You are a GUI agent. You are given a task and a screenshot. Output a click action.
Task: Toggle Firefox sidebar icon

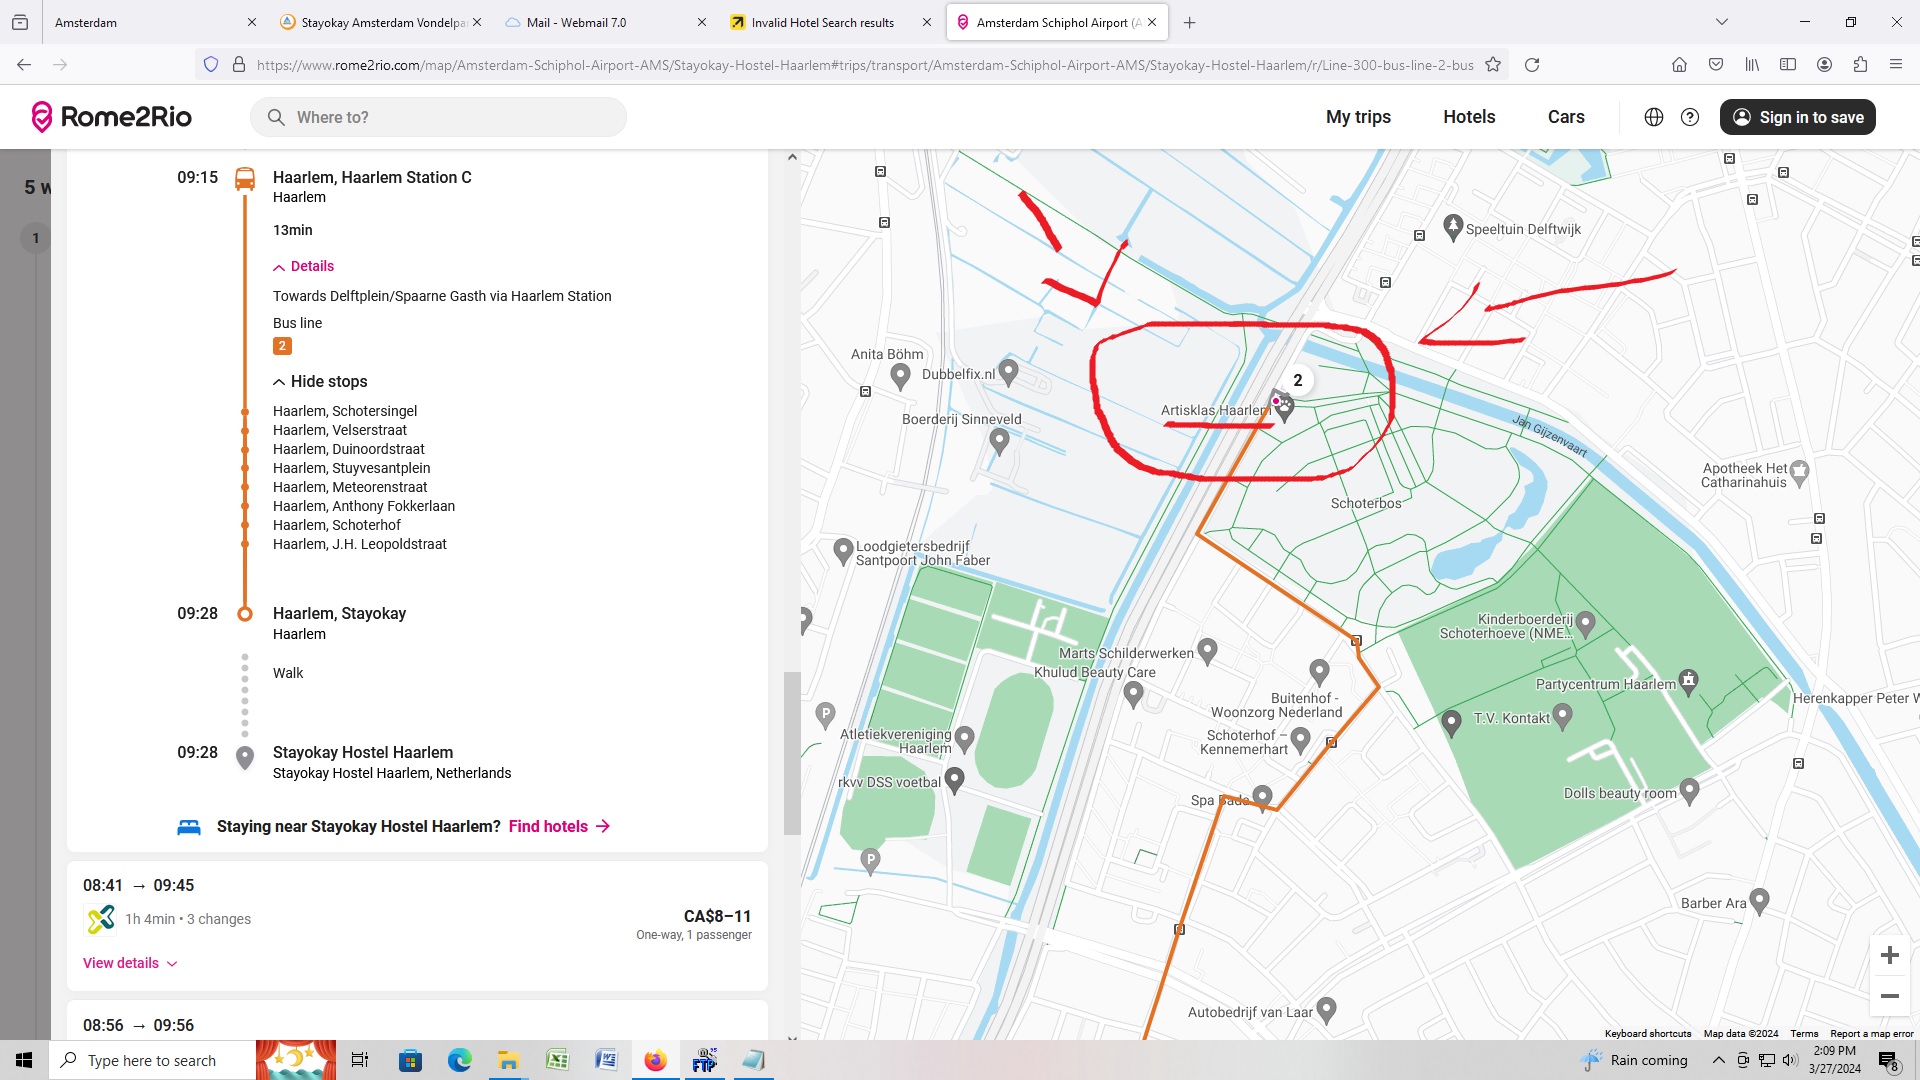[1788, 65]
